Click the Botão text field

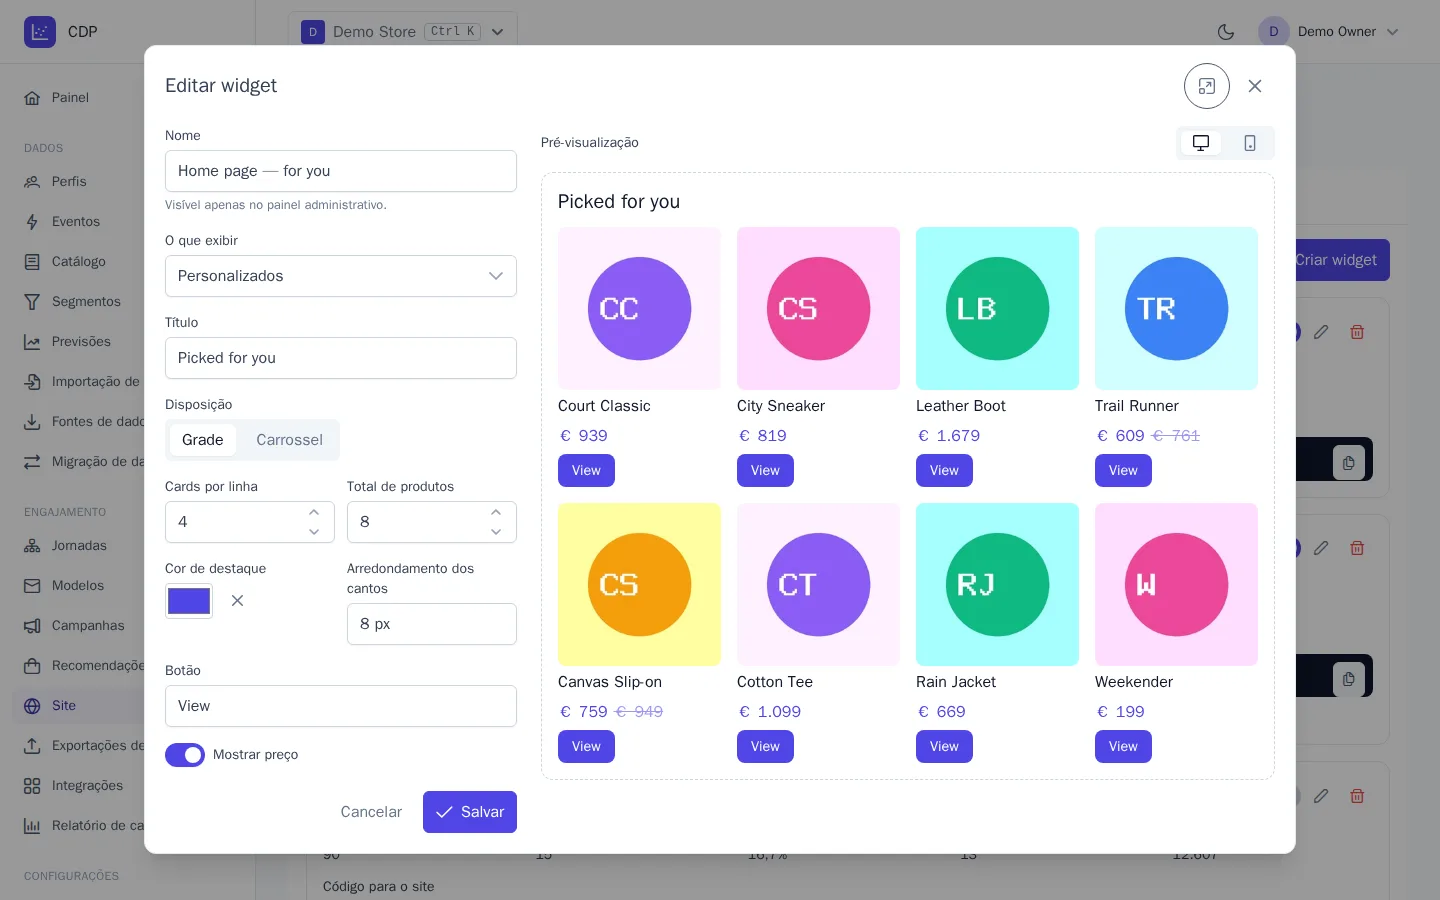point(341,706)
